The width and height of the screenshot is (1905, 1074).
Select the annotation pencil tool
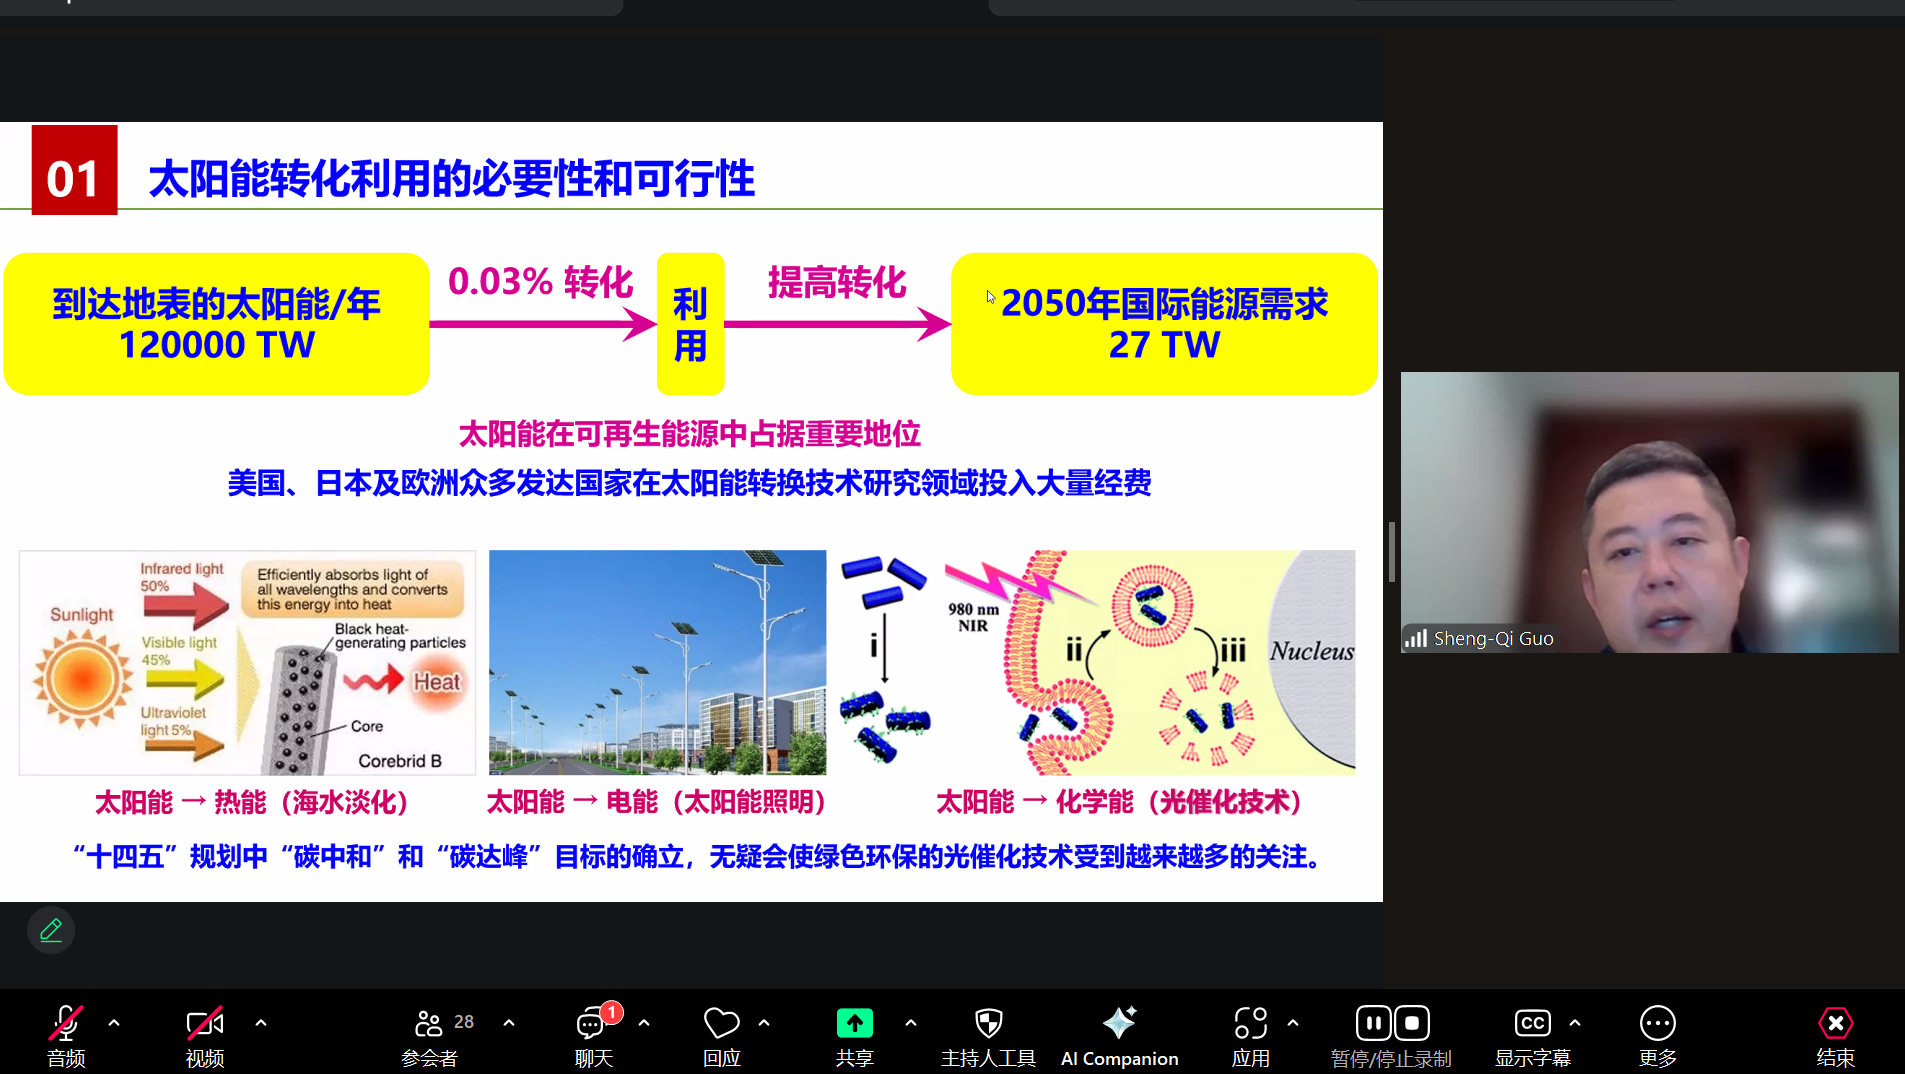(x=50, y=929)
